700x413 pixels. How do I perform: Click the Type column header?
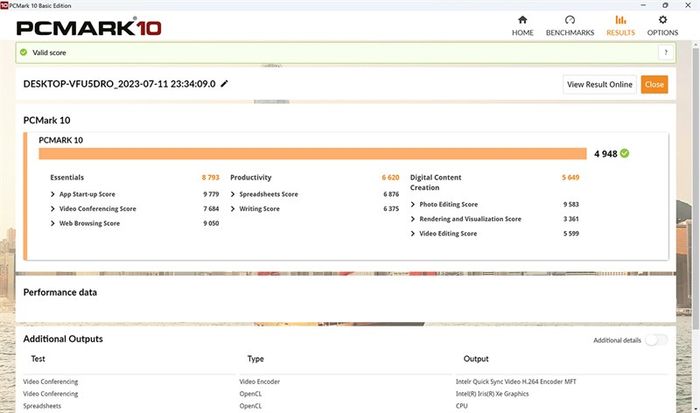[255, 359]
